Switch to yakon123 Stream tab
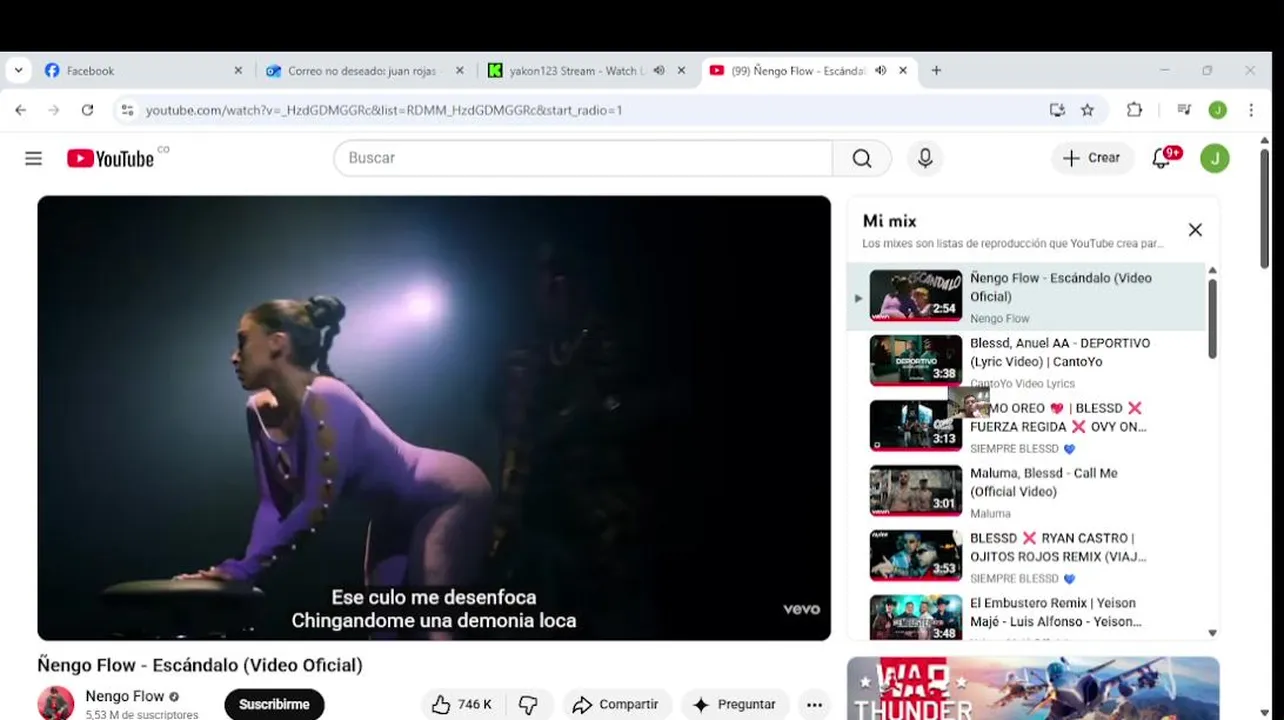The image size is (1284, 720). 575,71
